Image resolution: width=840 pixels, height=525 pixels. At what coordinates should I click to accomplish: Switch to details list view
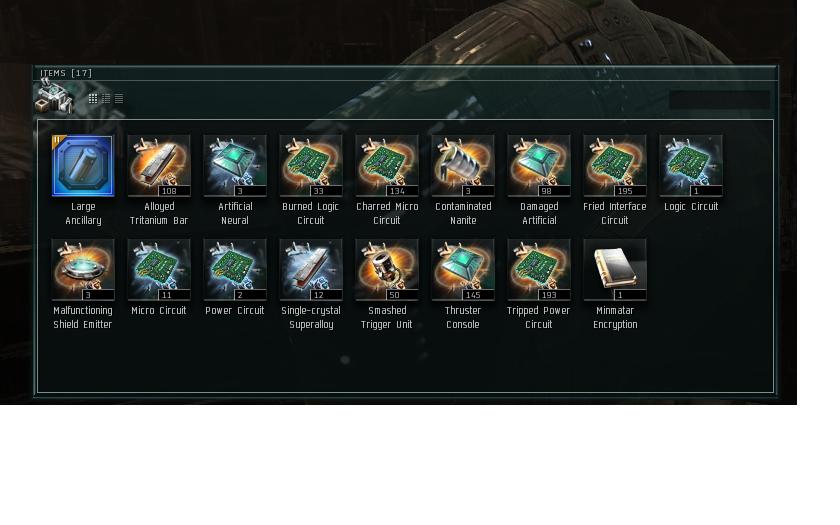click(x=119, y=99)
